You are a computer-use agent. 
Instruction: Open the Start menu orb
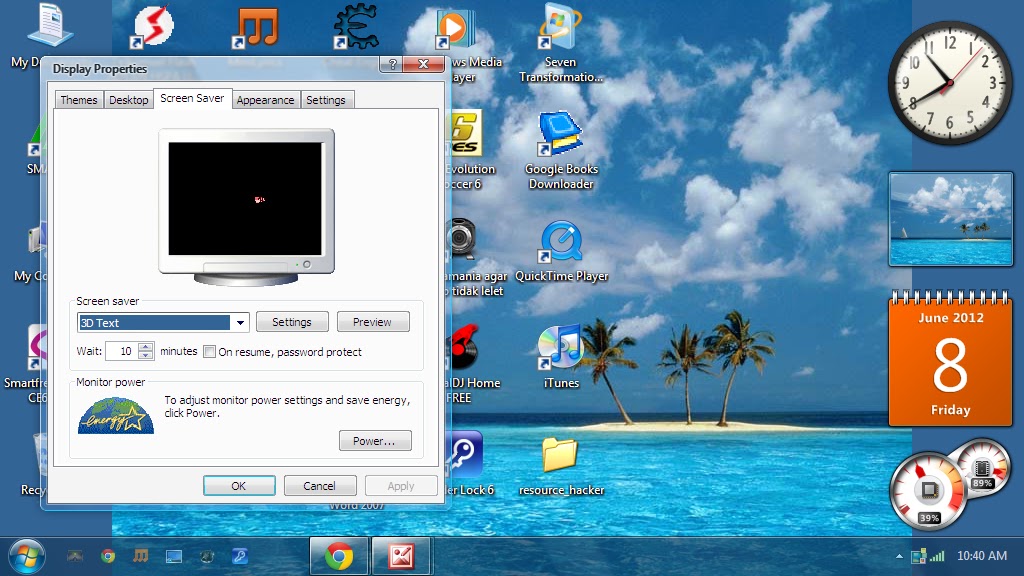coord(27,556)
